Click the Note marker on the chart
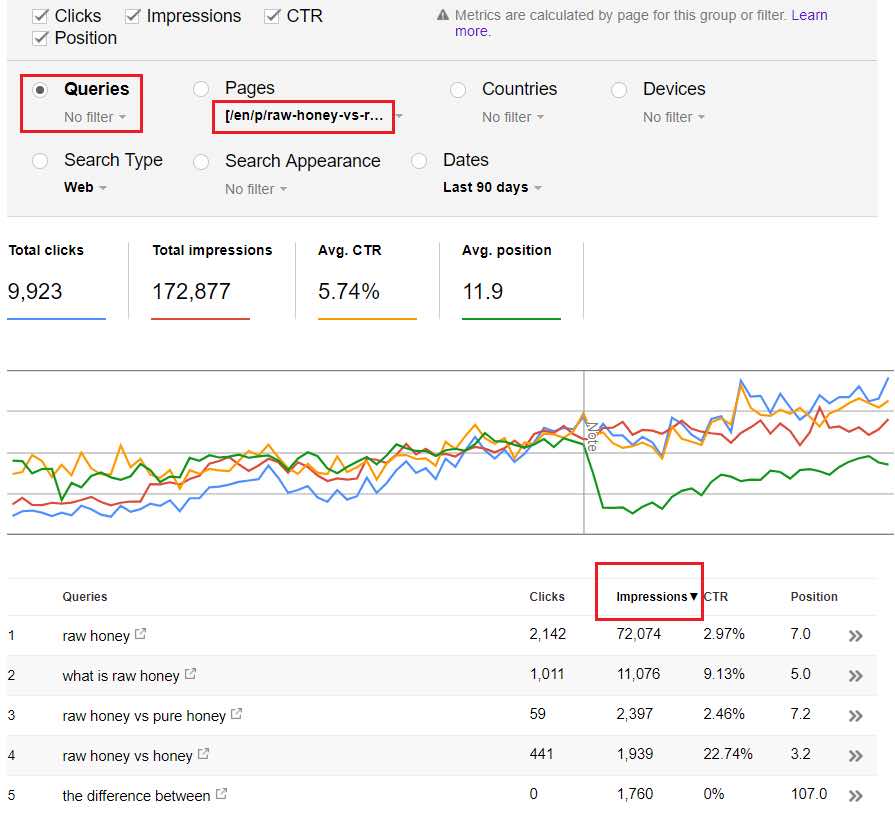895x815 pixels. click(591, 437)
